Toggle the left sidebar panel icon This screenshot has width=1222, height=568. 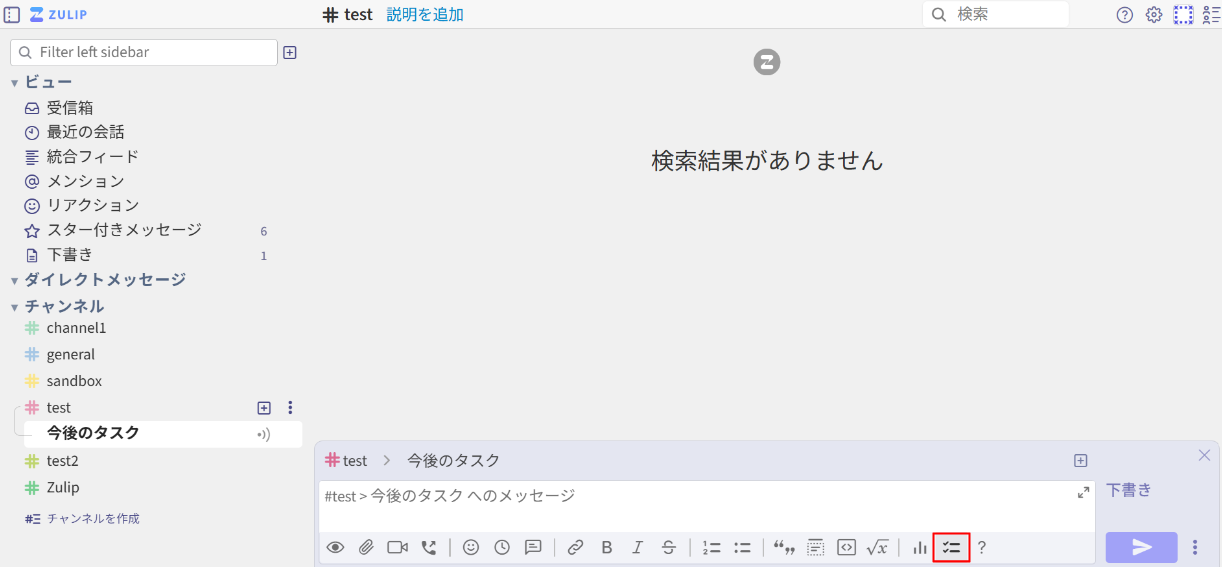[12, 14]
